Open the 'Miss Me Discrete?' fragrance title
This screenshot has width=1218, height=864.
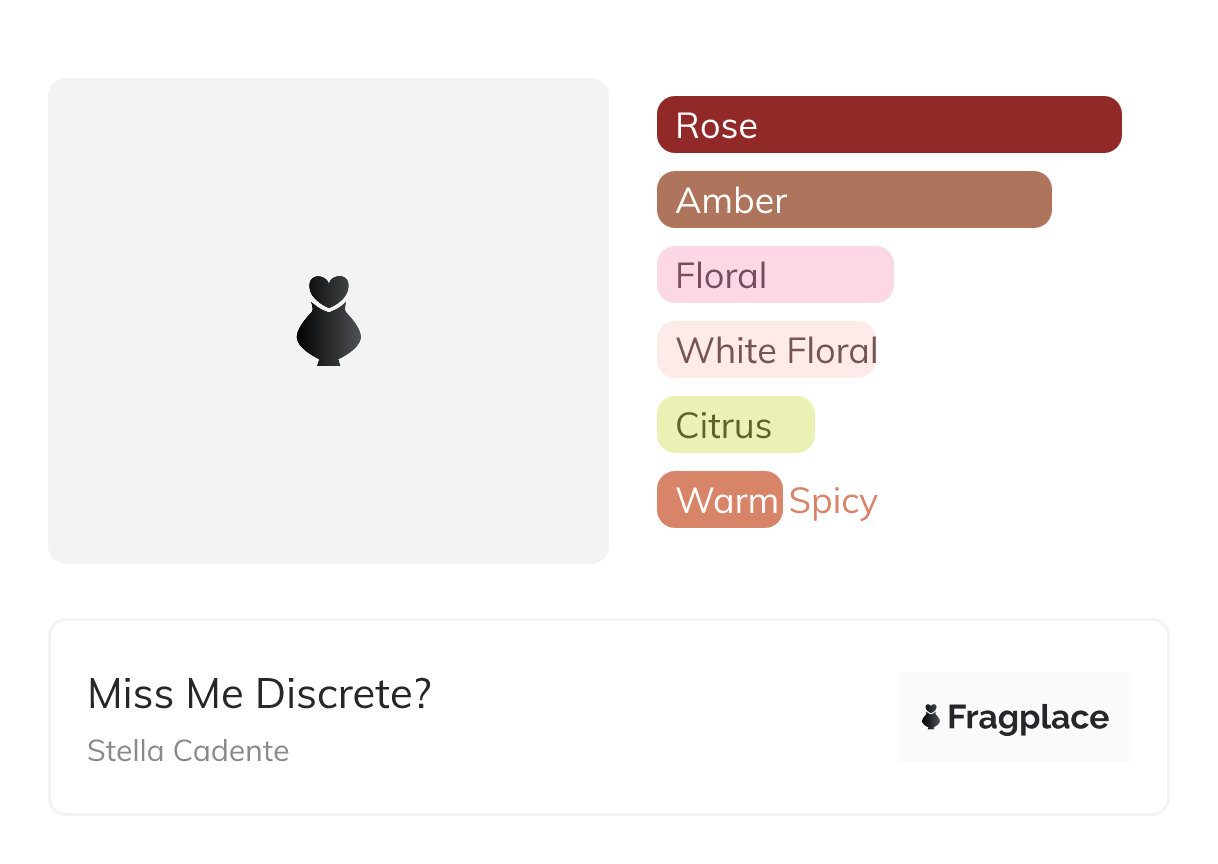(x=259, y=694)
